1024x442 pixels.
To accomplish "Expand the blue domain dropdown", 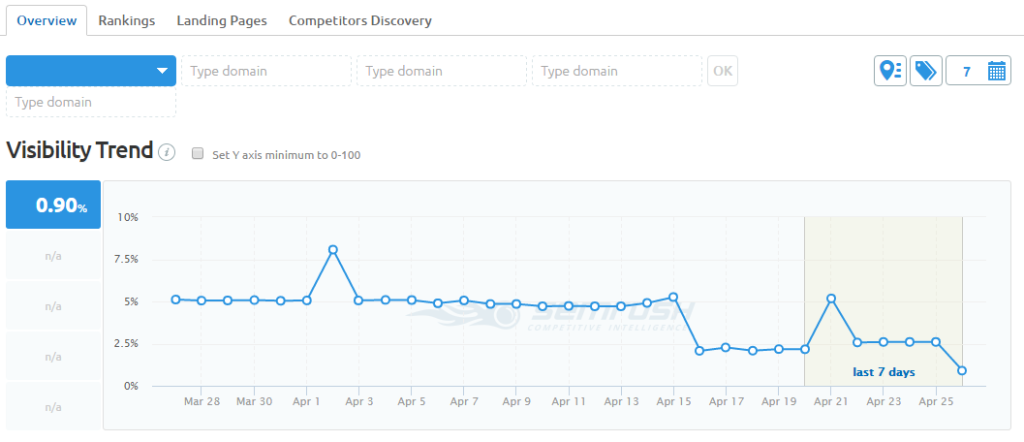I will [91, 71].
